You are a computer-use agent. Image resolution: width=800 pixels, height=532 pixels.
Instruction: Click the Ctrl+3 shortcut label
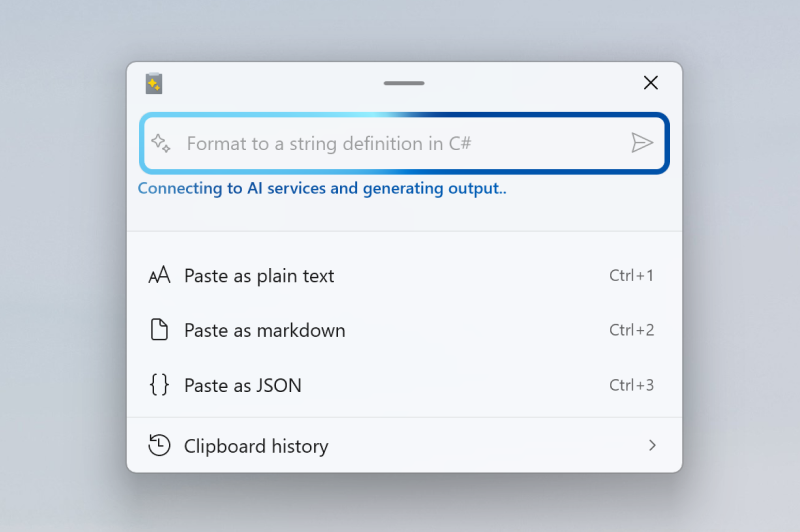click(631, 385)
